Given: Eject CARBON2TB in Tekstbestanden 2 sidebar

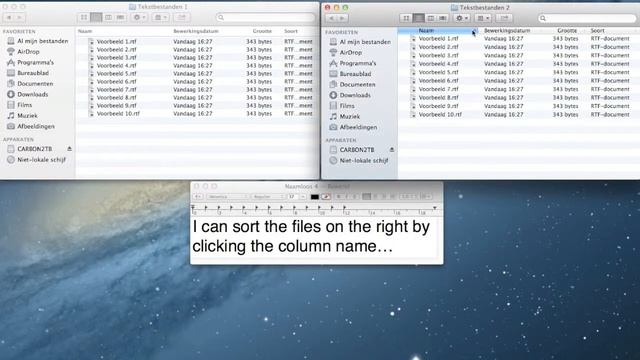Looking at the screenshot, I should click(x=392, y=150).
